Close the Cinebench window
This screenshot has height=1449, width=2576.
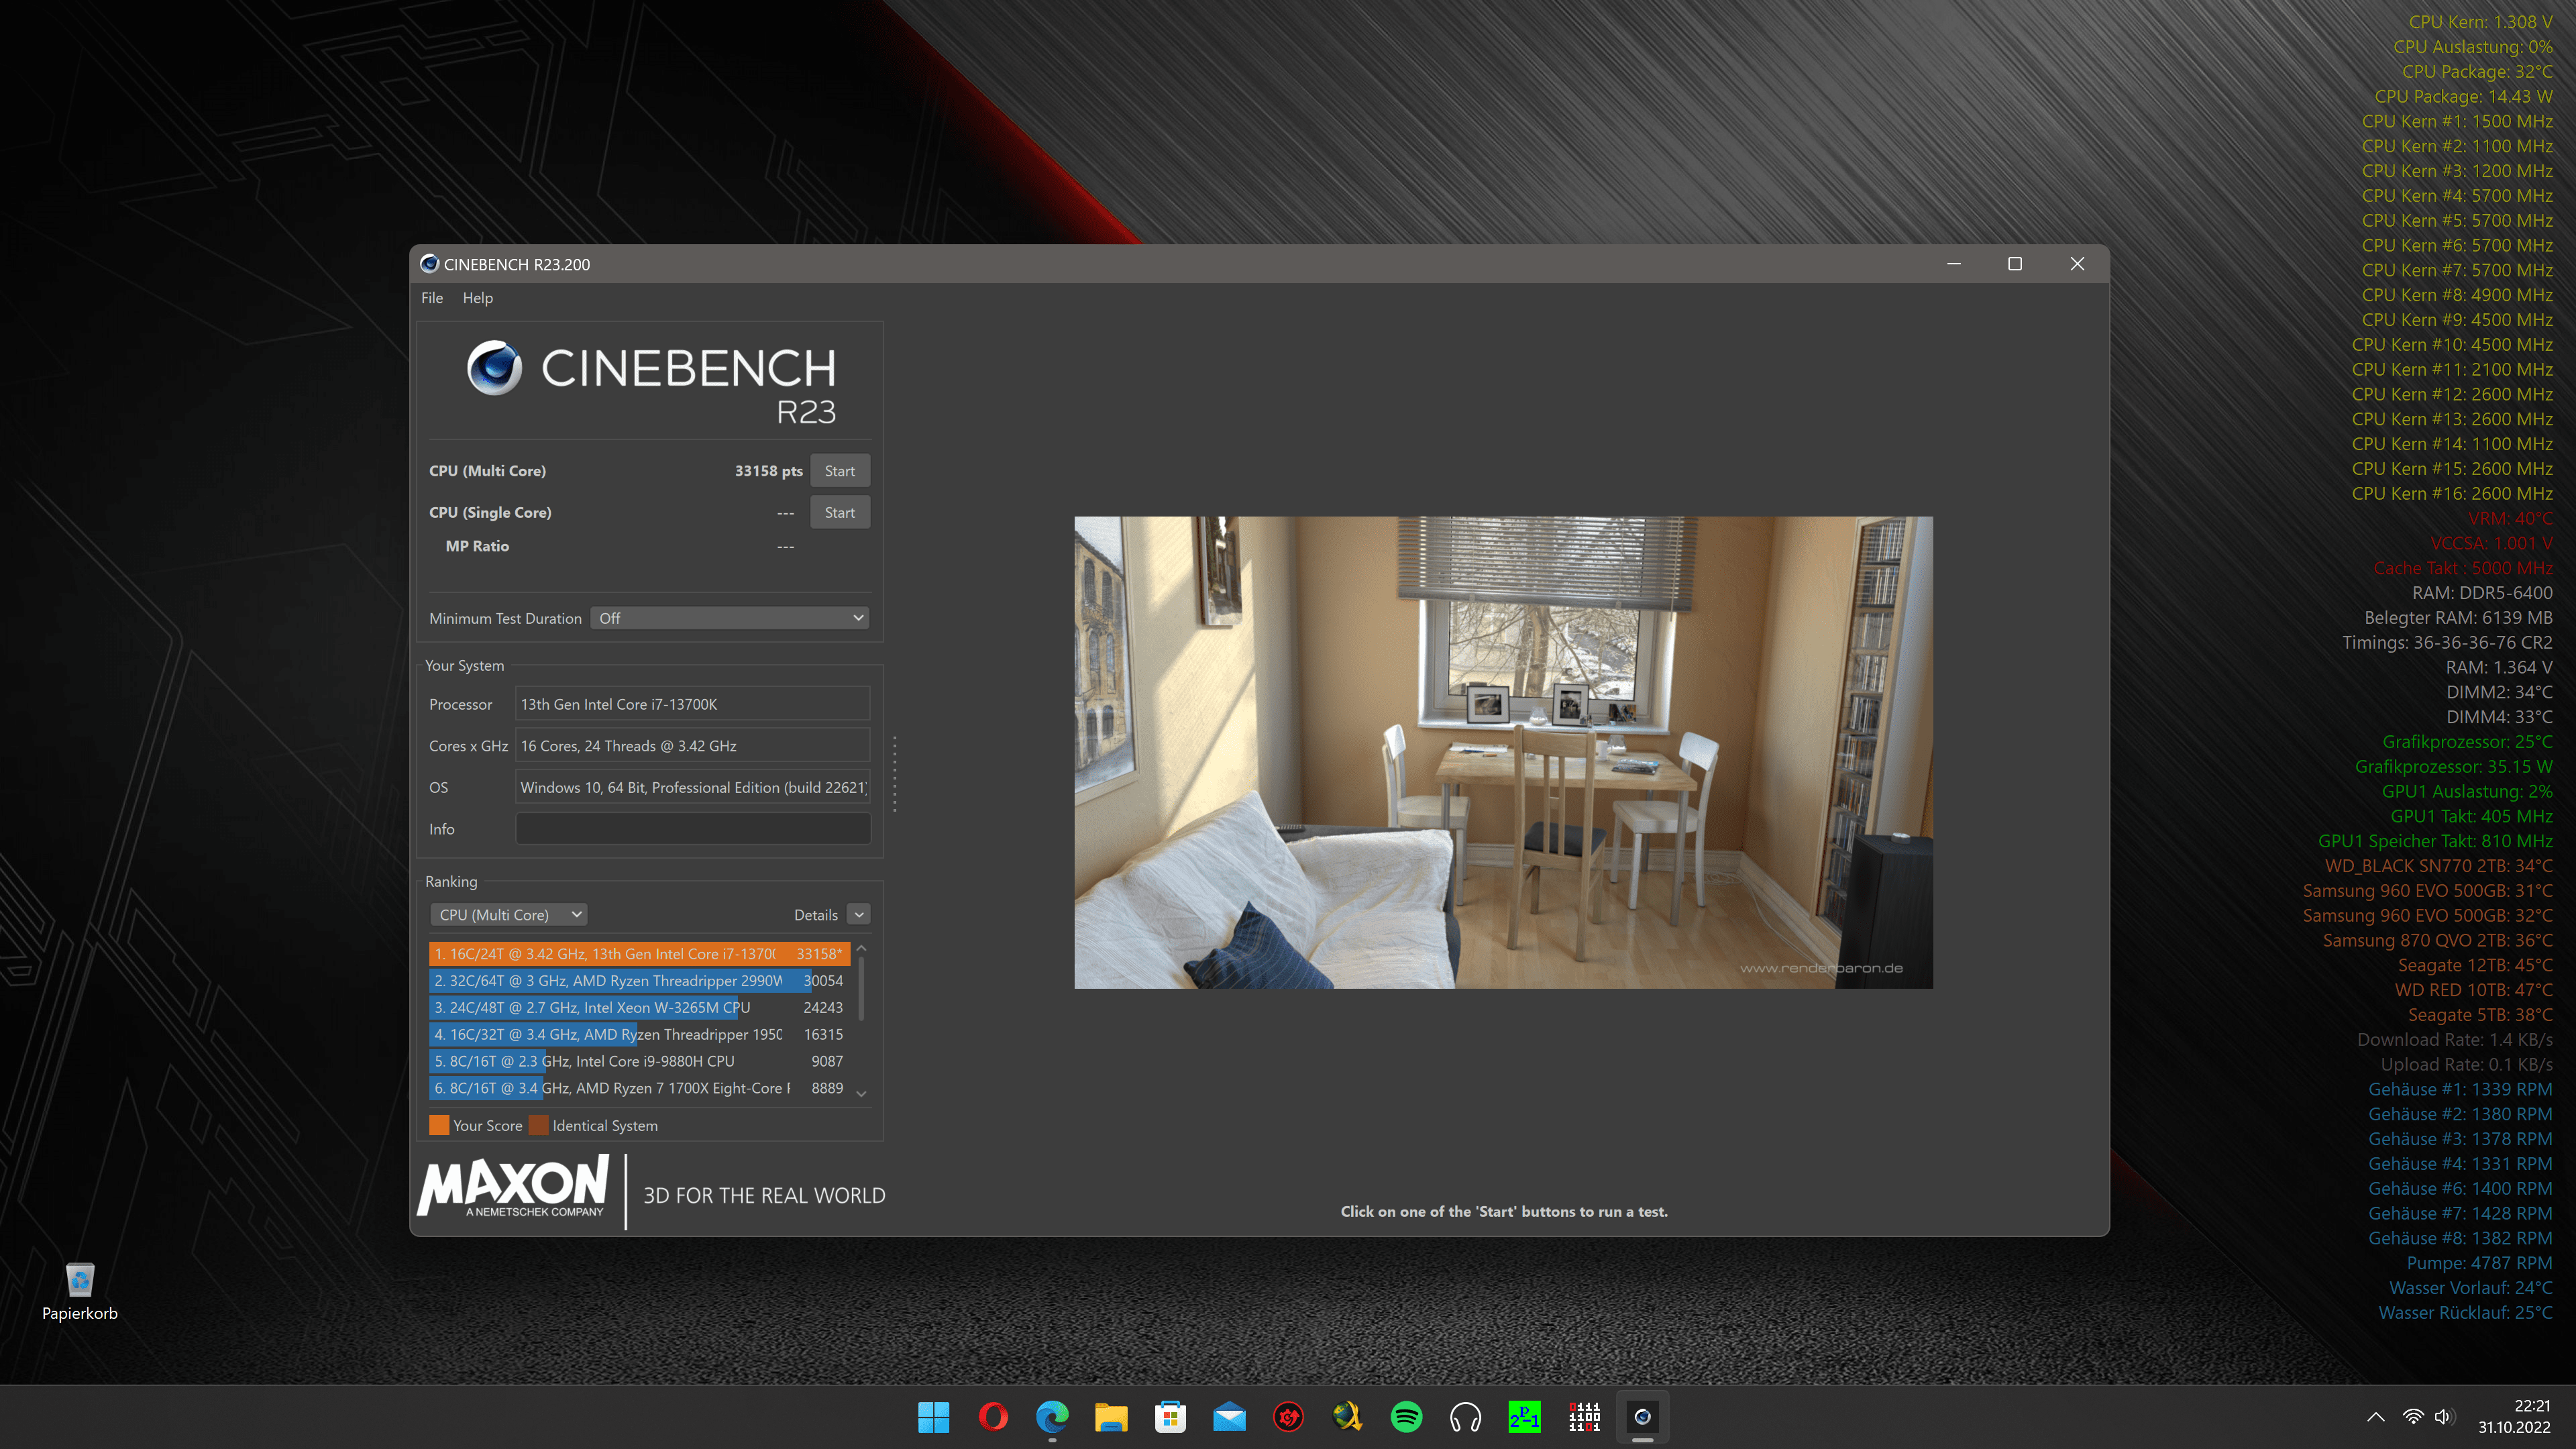[2077, 264]
